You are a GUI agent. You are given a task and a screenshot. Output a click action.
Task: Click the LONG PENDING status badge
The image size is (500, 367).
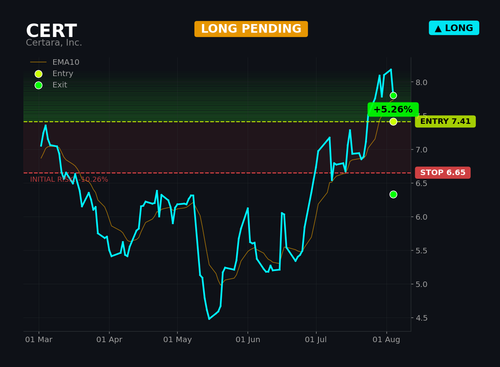[251, 29]
